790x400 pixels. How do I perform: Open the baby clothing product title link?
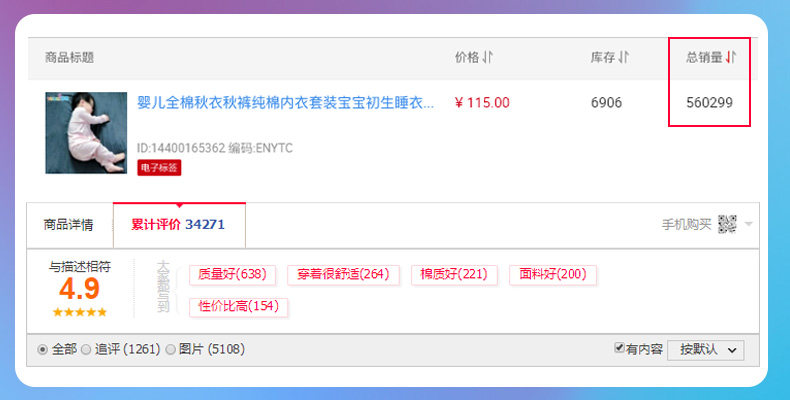coord(285,102)
